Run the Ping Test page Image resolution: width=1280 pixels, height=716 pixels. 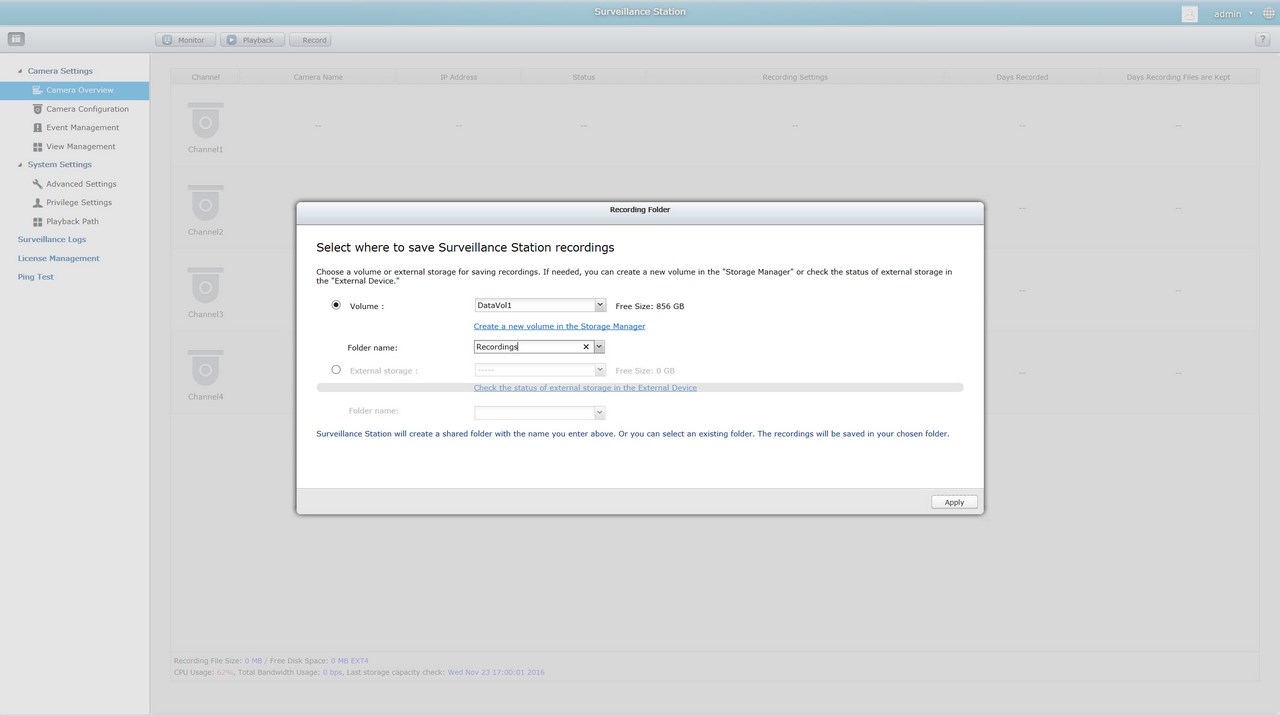pos(36,277)
